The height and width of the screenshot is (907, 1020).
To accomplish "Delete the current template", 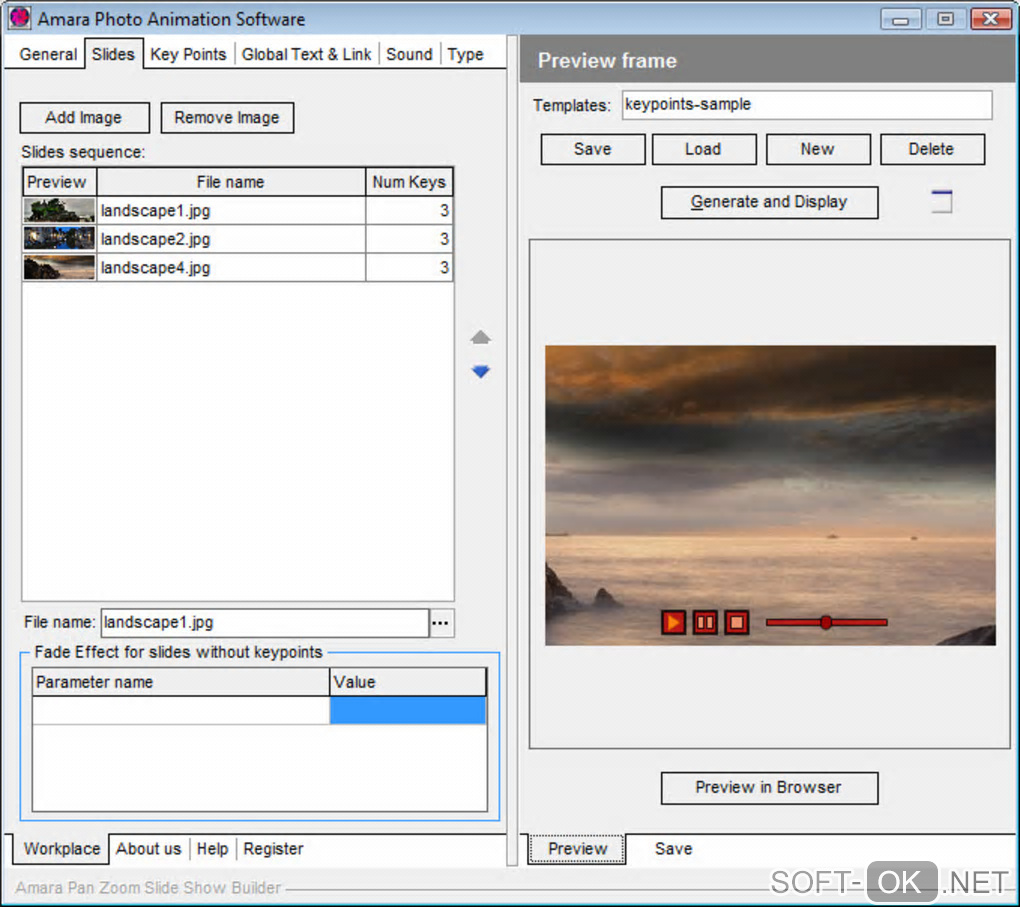I will 932,149.
